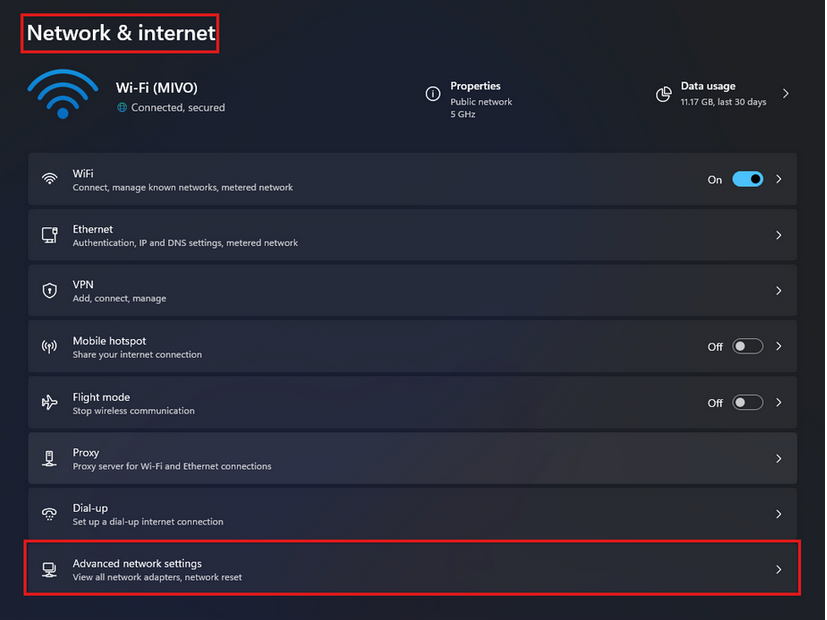Click the VPN shield icon
The height and width of the screenshot is (620, 827).
(50, 290)
